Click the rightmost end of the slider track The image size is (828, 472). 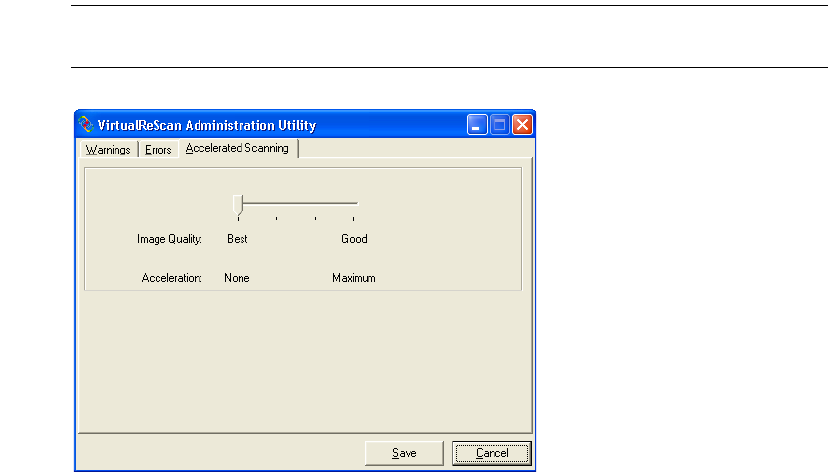[x=355, y=204]
